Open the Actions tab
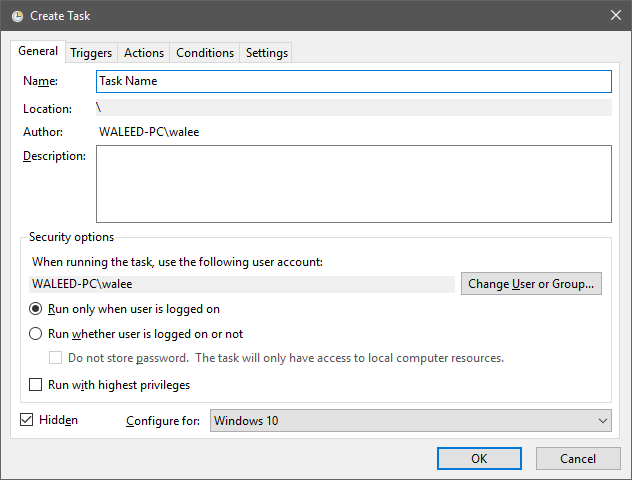Viewport: 632px width, 480px height. tap(144, 53)
